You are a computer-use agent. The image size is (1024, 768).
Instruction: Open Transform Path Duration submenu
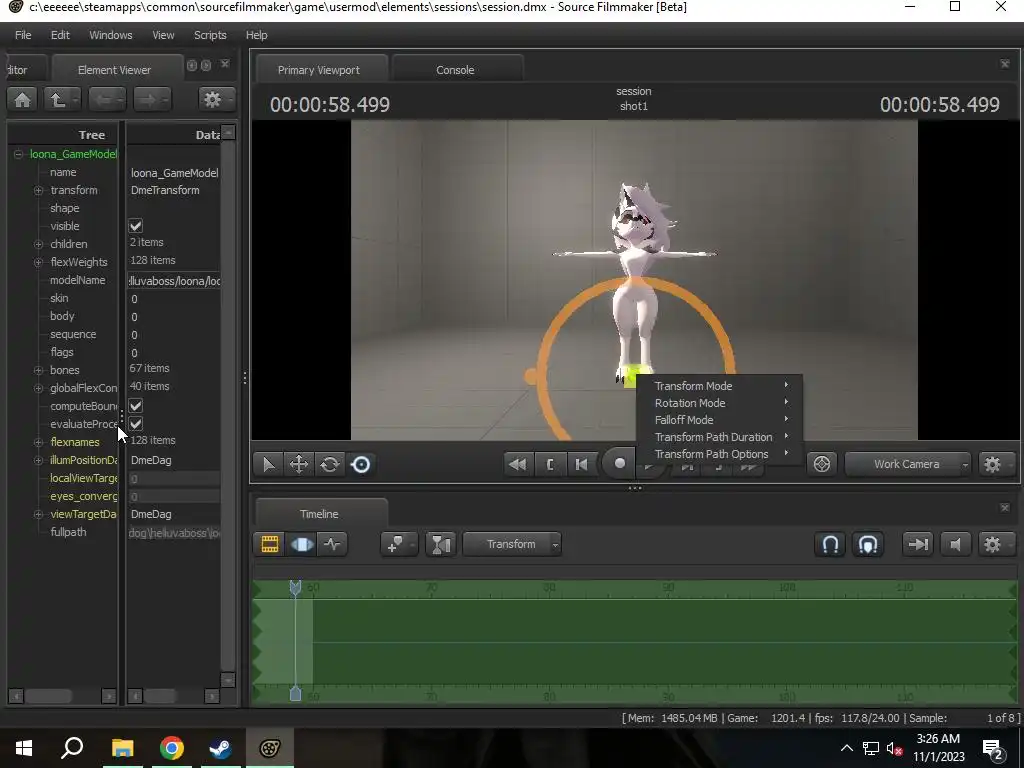[719, 437]
